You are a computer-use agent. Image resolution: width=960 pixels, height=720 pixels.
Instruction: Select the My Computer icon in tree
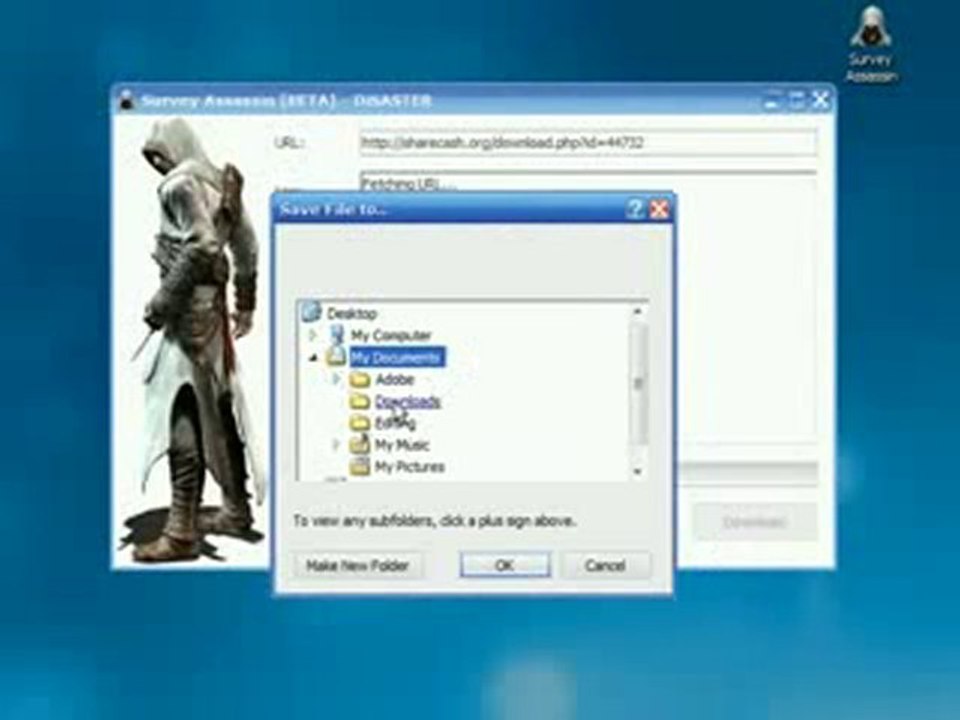[x=337, y=334]
